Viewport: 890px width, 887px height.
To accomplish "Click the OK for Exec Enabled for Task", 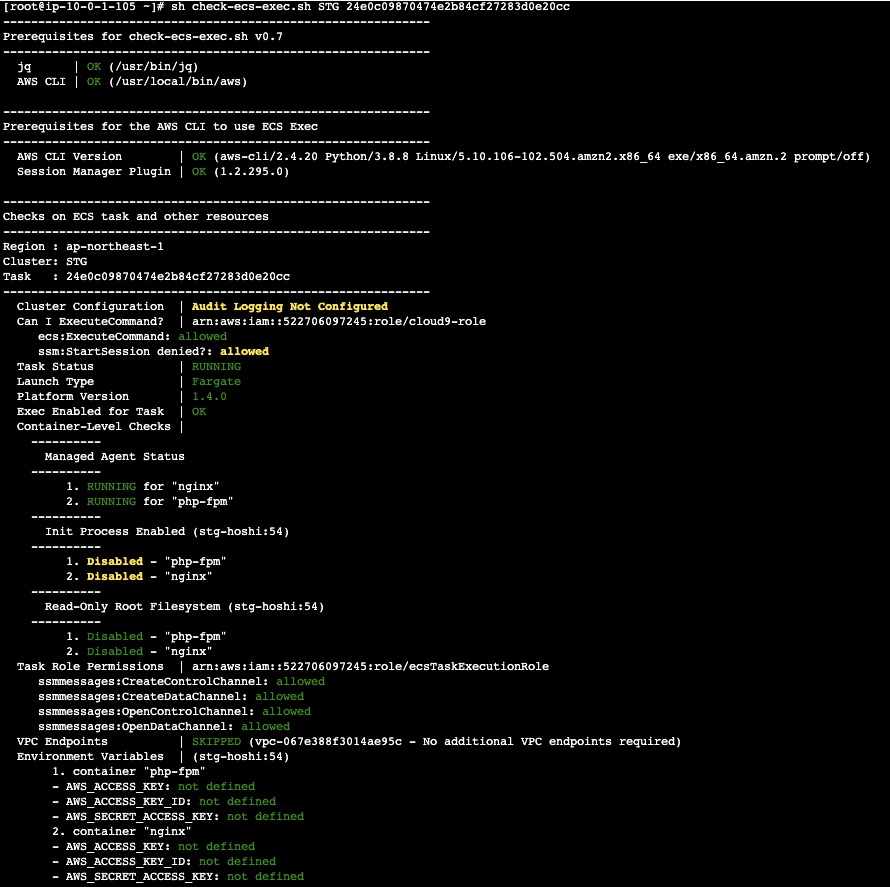I will click(x=199, y=411).
